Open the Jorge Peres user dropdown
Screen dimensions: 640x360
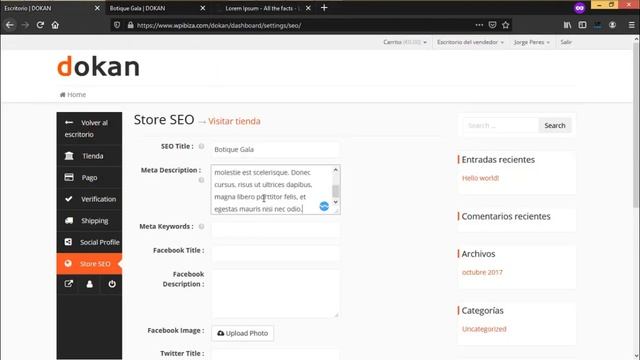tap(531, 42)
